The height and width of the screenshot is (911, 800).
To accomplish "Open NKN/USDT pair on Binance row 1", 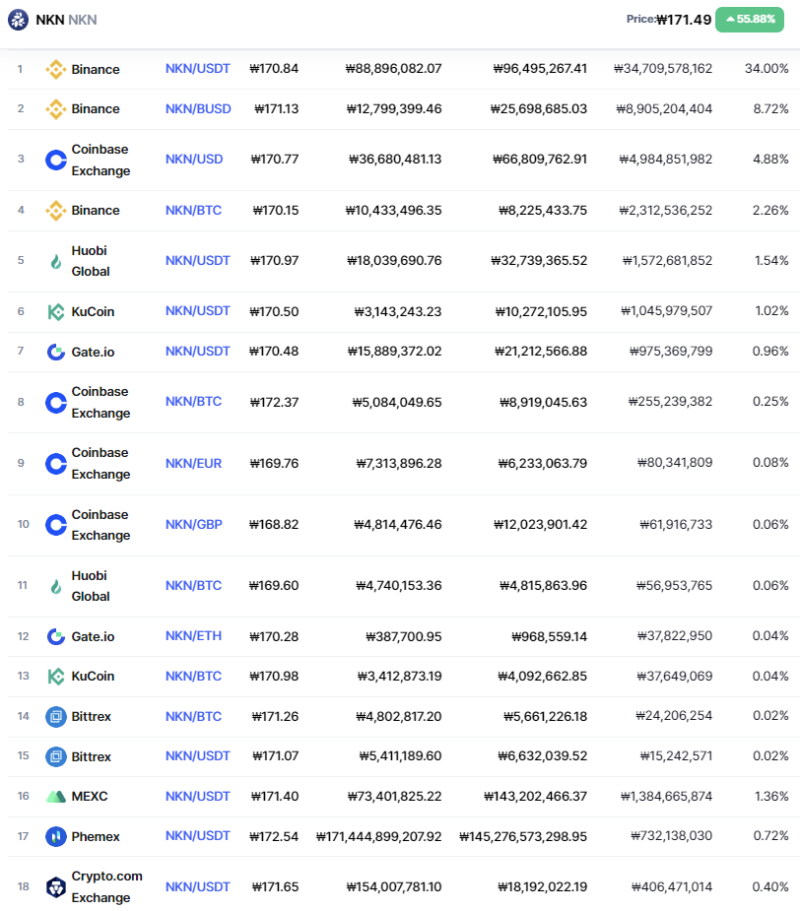I will pyautogui.click(x=198, y=69).
